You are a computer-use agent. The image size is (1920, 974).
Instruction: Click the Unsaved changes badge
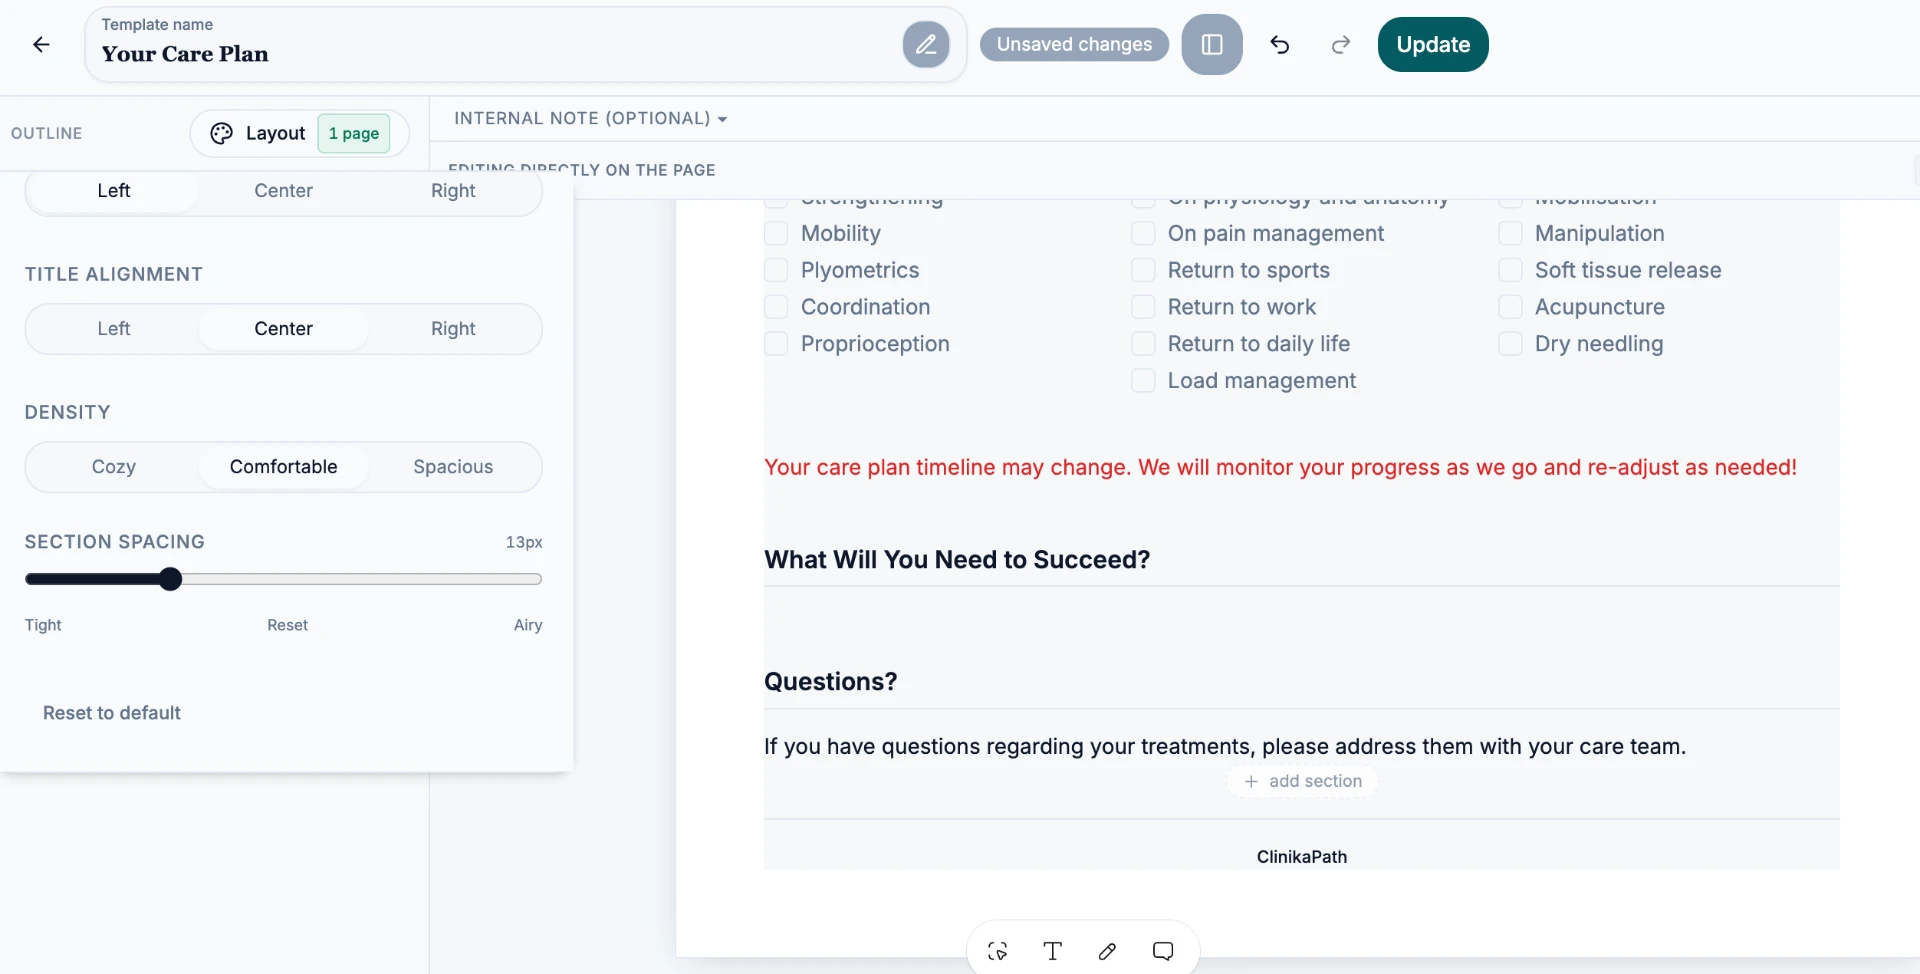pyautogui.click(x=1074, y=44)
